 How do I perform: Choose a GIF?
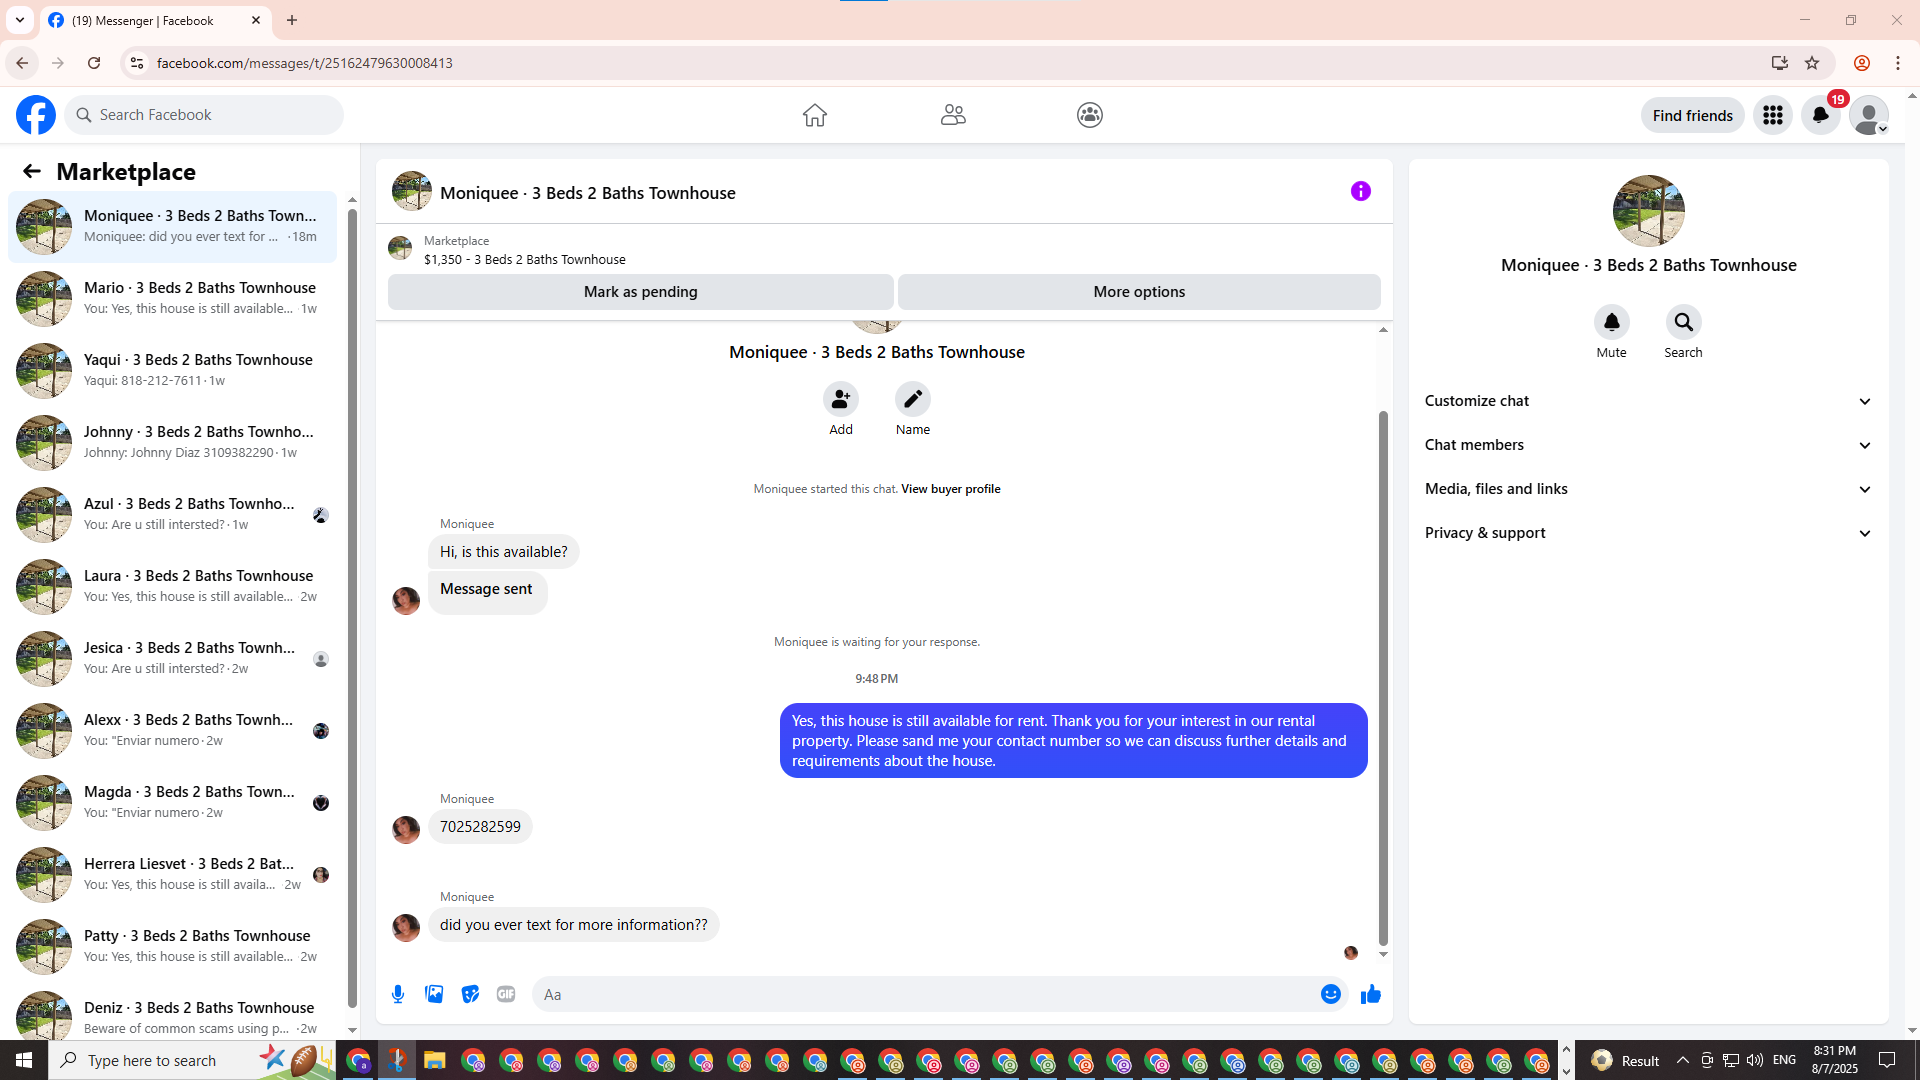tap(506, 994)
